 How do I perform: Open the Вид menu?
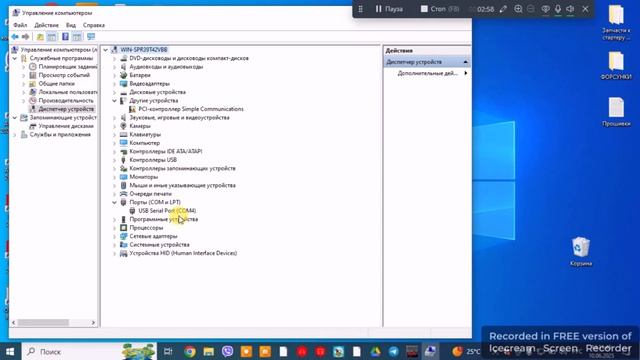[x=71, y=25]
